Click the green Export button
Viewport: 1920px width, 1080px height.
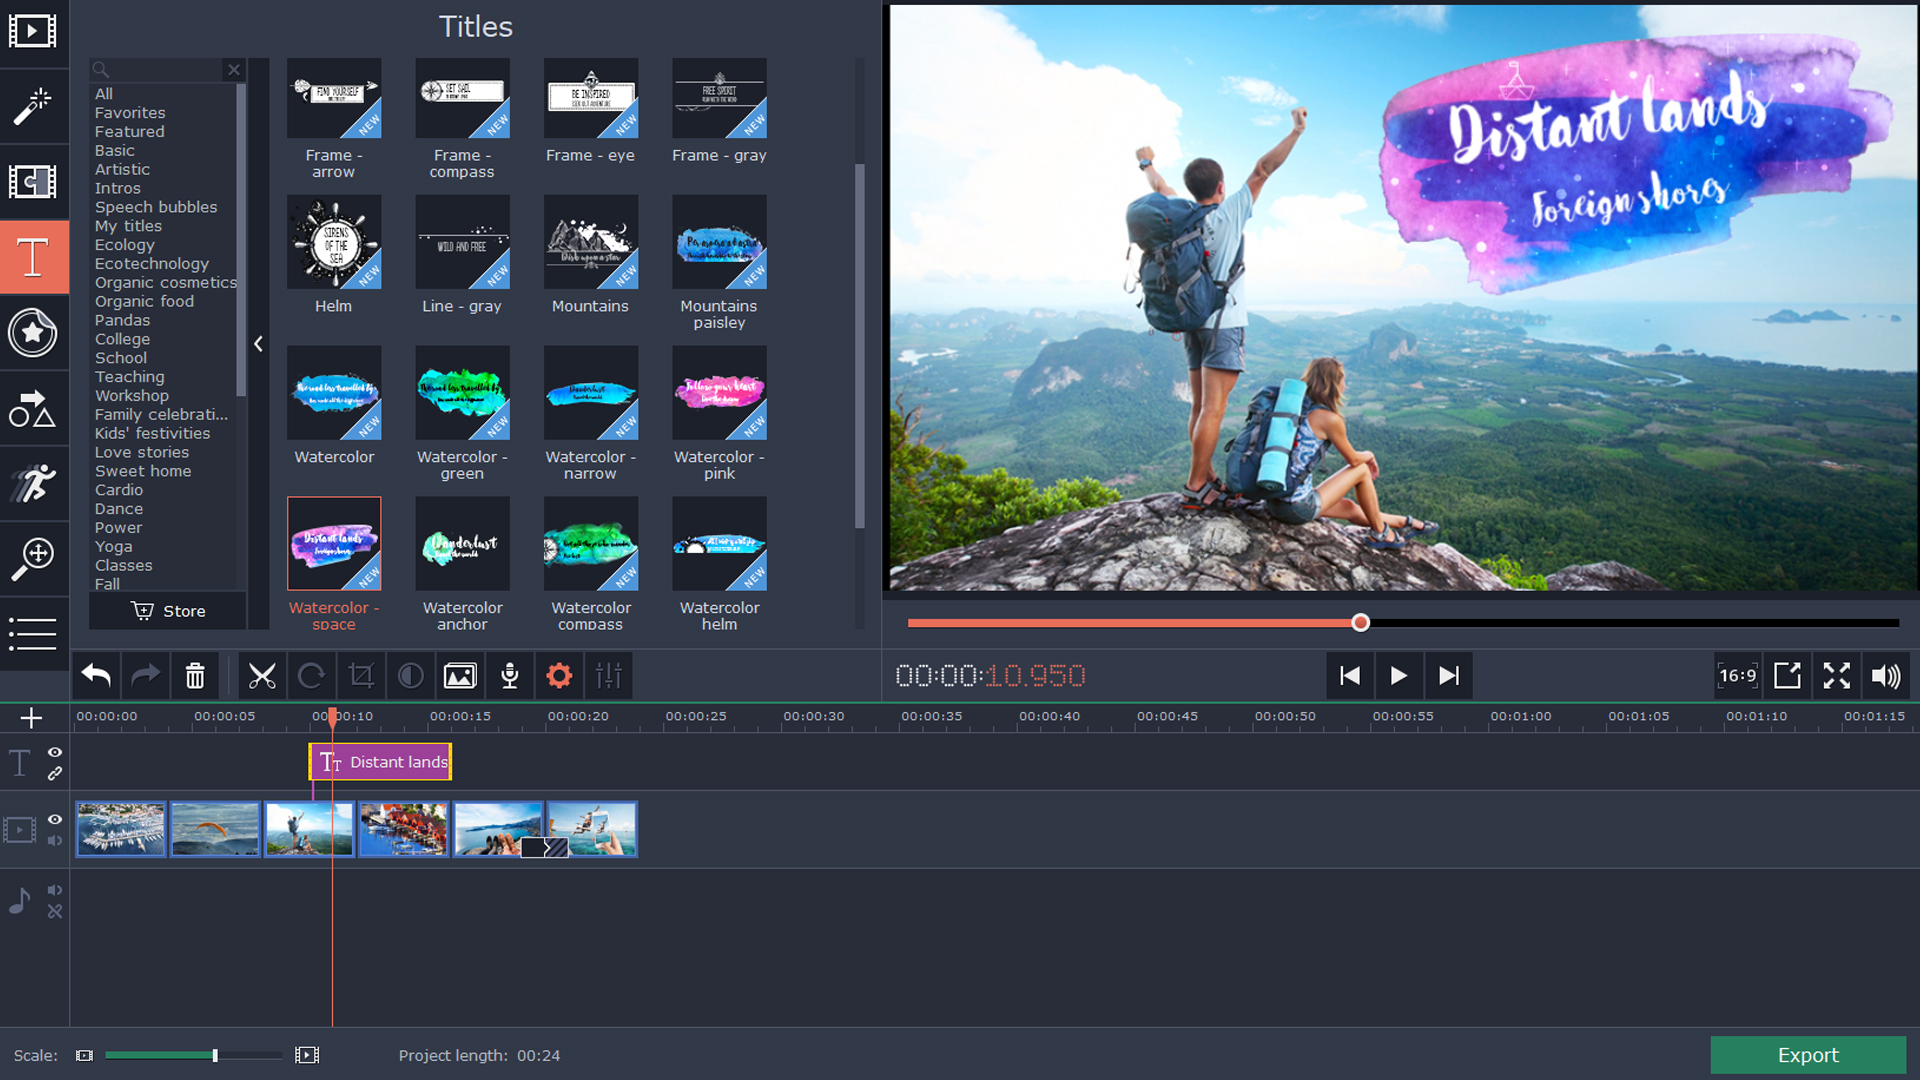1806,1055
